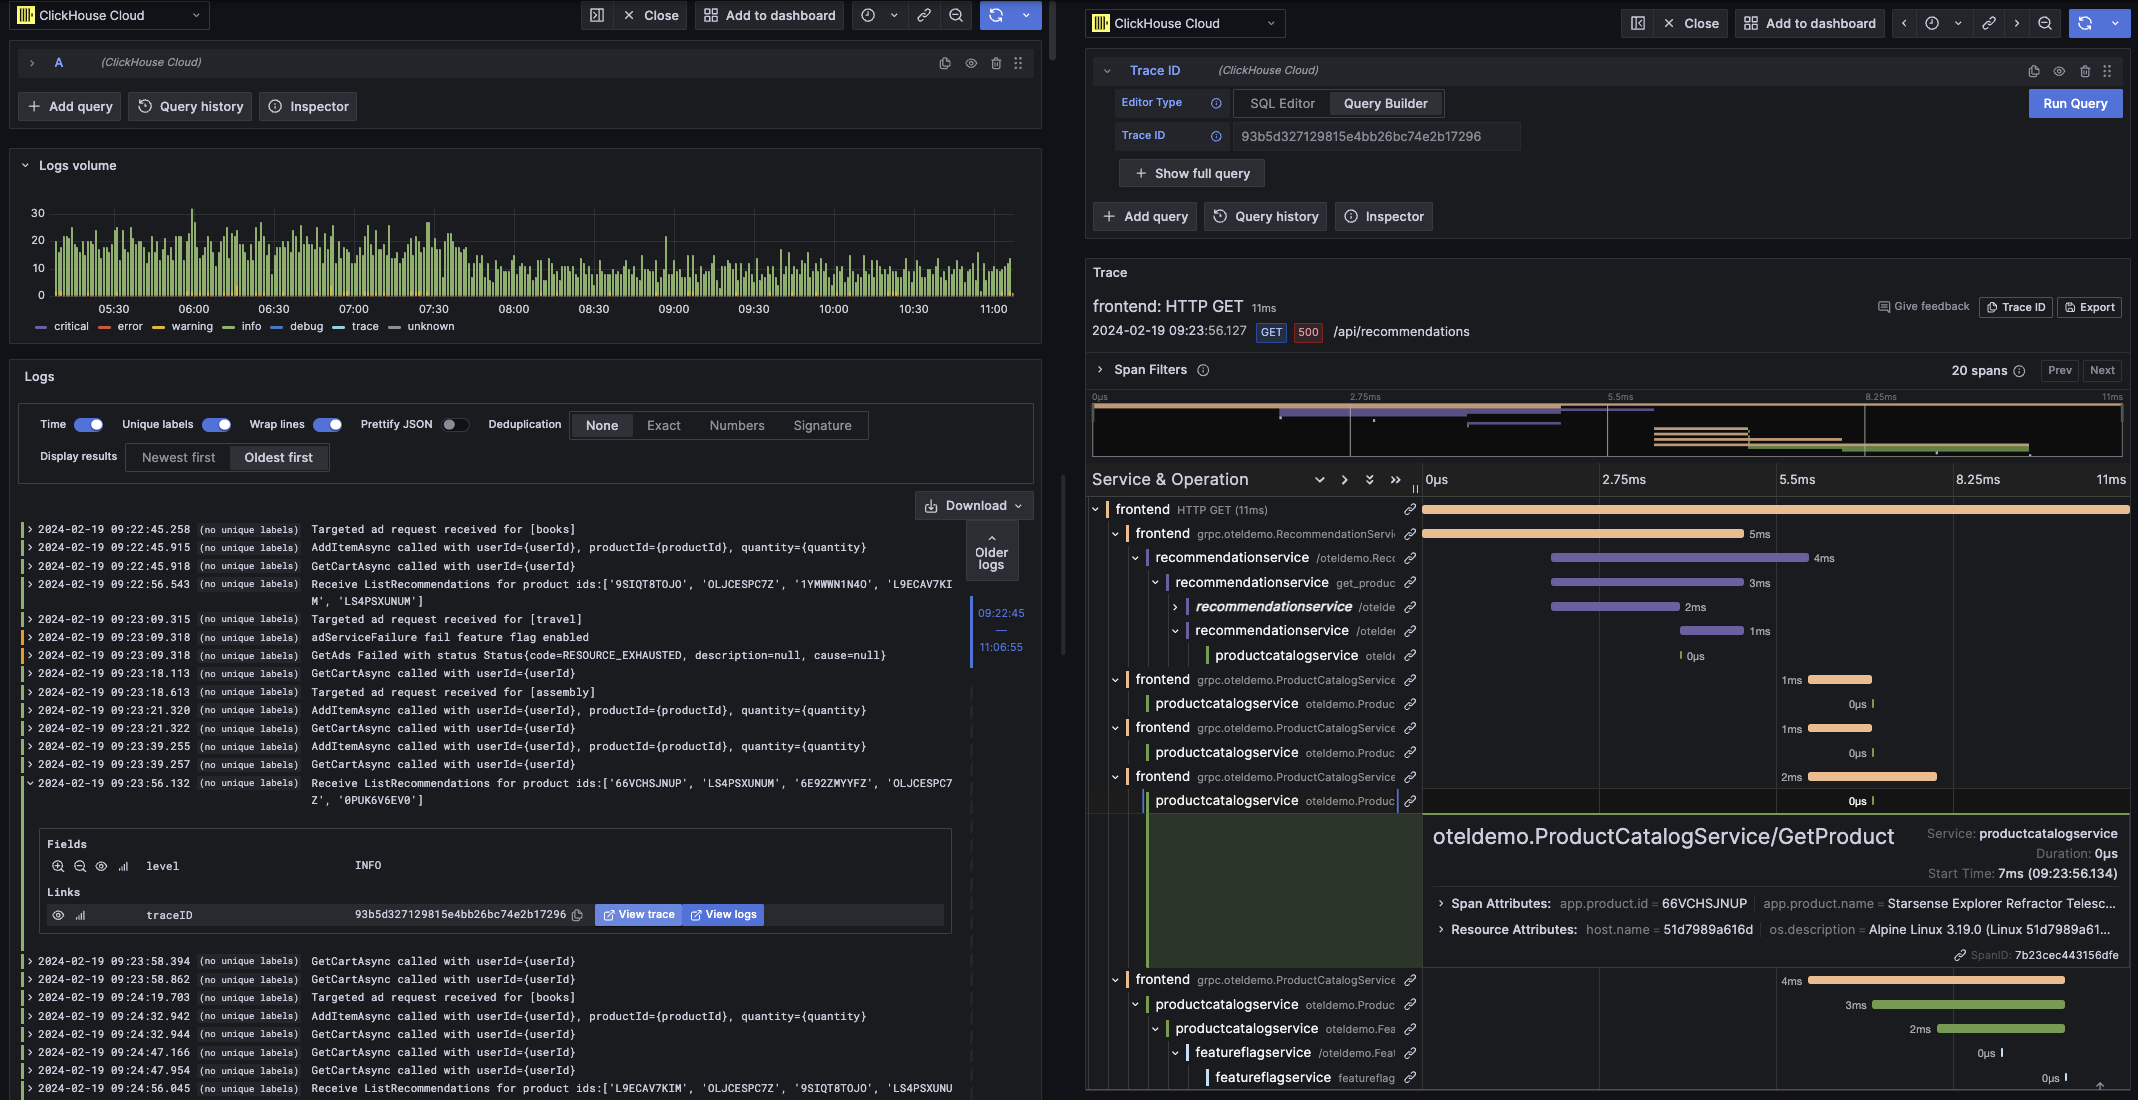Select Oldest first display order
This screenshot has width=2138, height=1100.
(276, 457)
